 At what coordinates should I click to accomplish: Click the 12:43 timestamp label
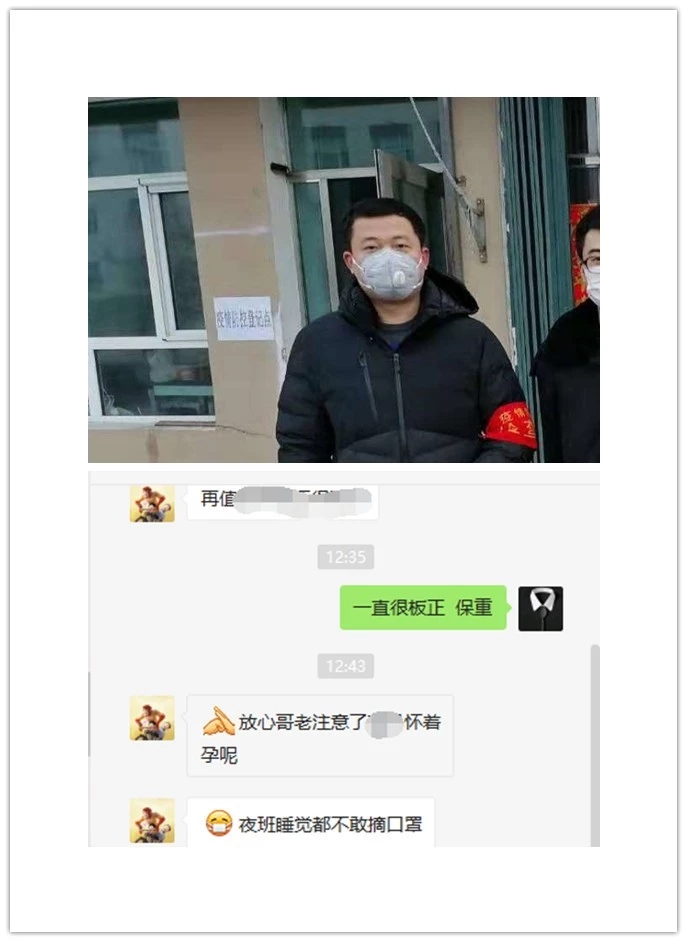point(345,666)
